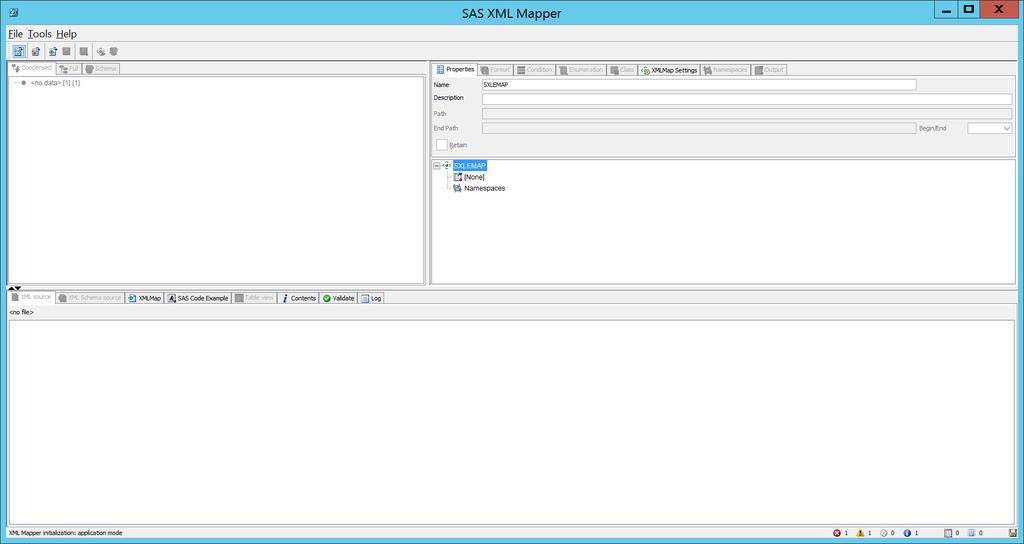Select the <no data> [1] (1) row
Viewport: 1024px width, 544px height.
pos(56,83)
